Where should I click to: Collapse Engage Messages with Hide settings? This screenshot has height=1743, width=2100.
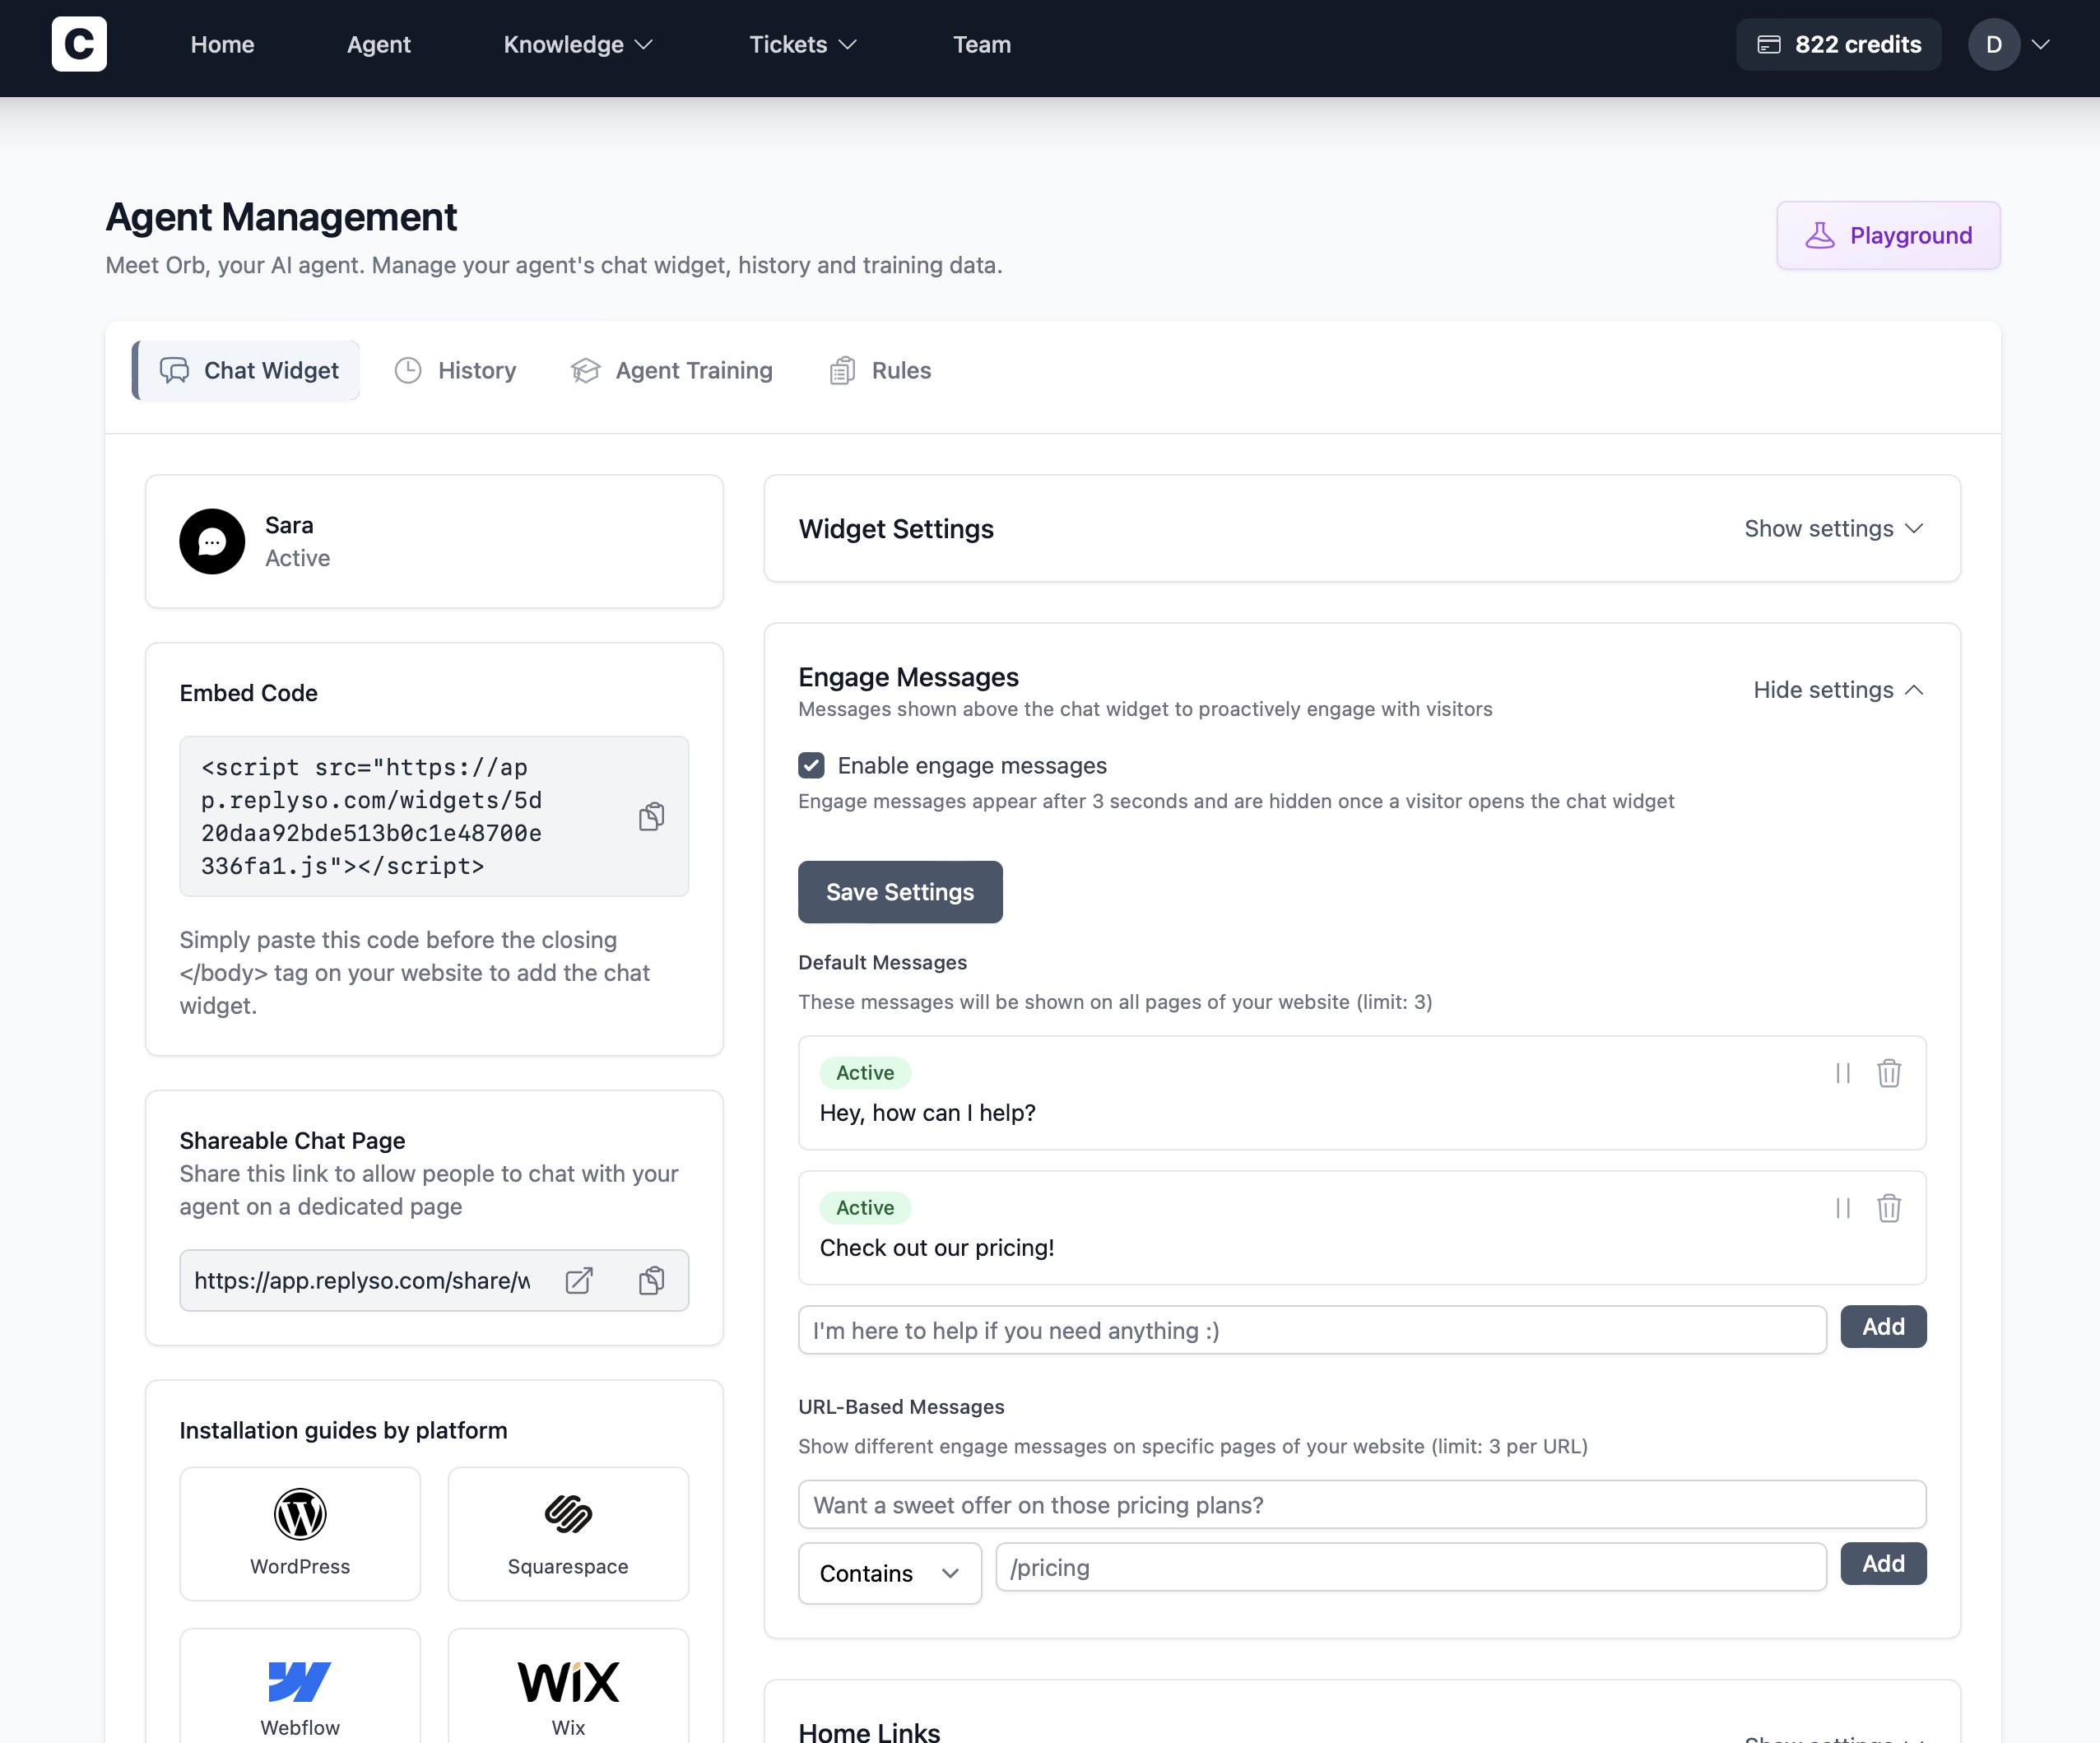coord(1838,690)
